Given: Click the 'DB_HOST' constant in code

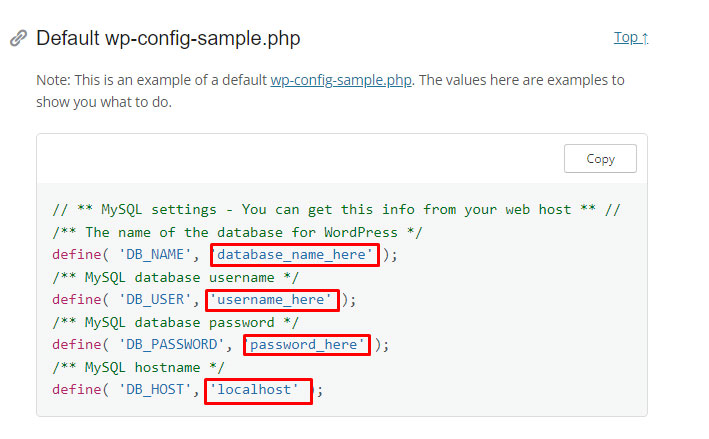Looking at the screenshot, I should pyautogui.click(x=154, y=390).
